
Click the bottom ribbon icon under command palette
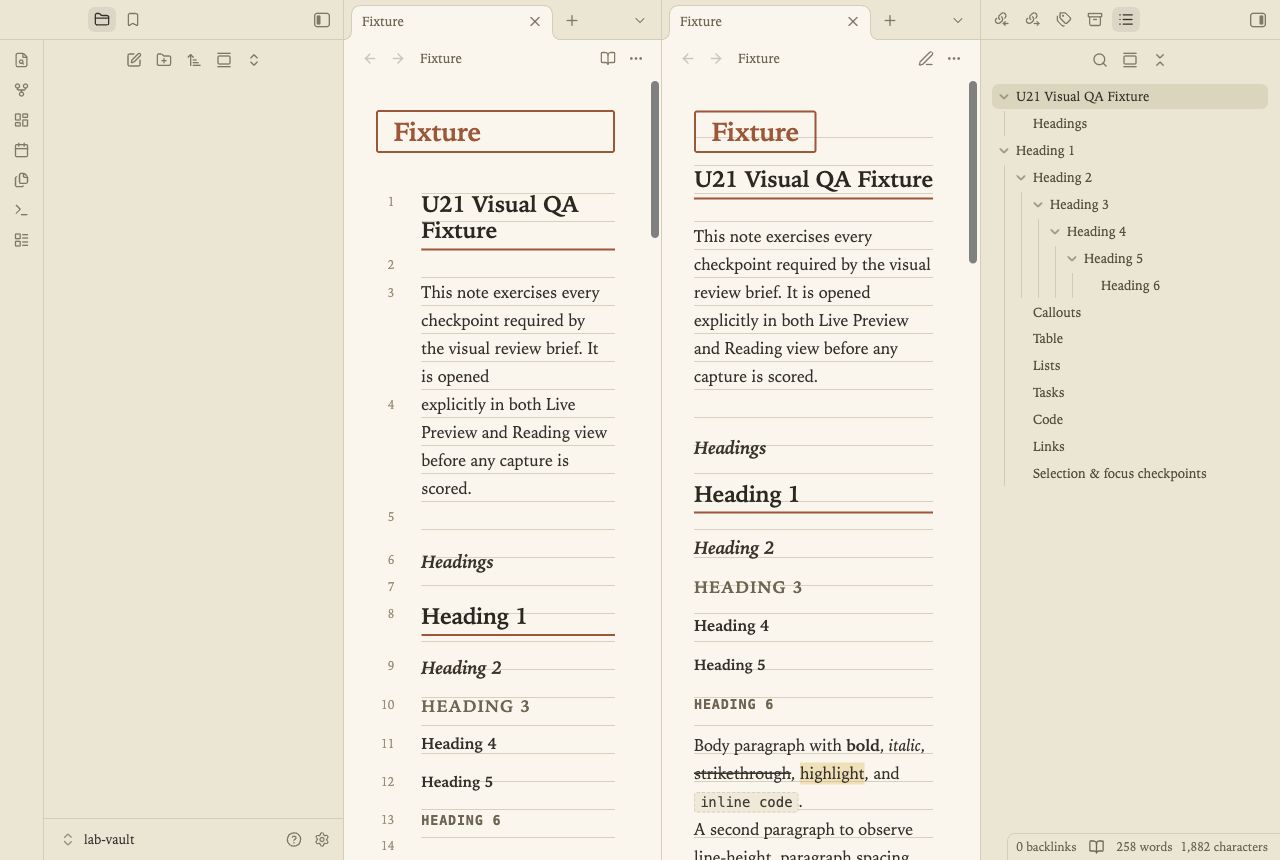pos(22,240)
